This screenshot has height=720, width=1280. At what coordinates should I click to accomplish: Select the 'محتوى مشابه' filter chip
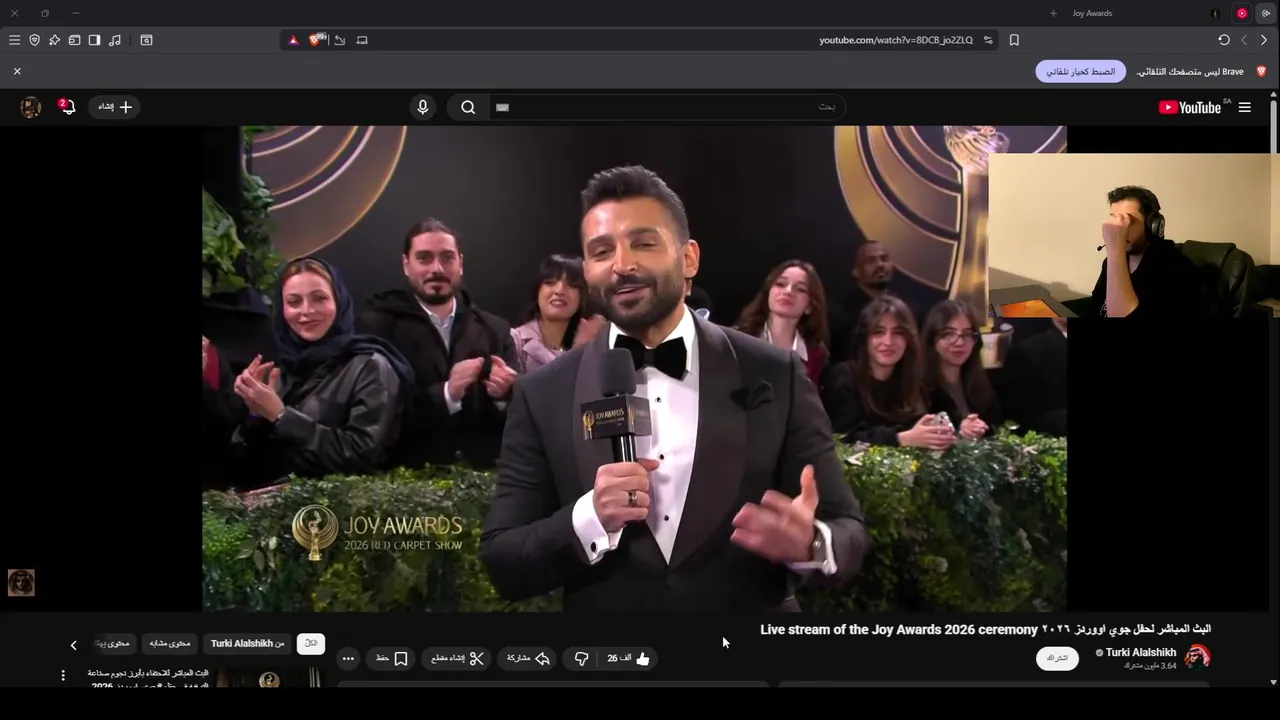170,643
